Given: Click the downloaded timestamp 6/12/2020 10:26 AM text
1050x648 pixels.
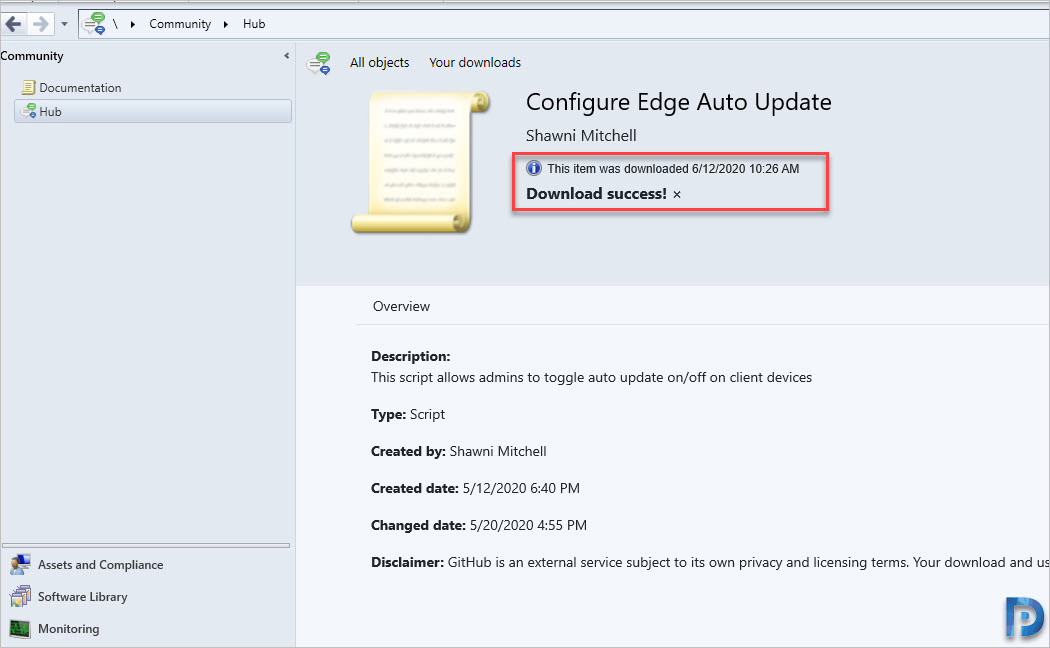Looking at the screenshot, I should tap(745, 169).
